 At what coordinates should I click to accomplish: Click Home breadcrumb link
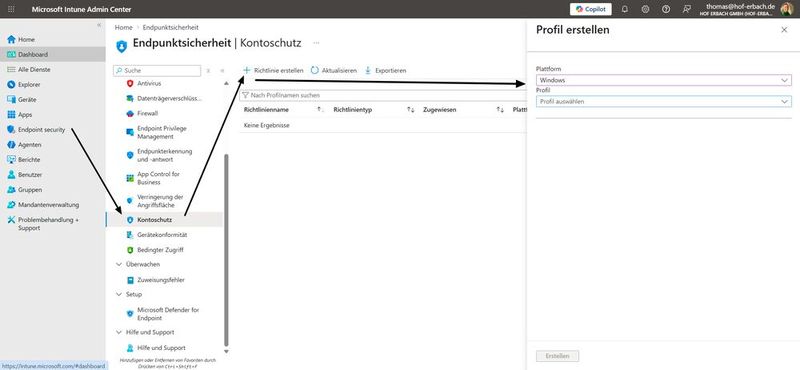click(x=123, y=28)
